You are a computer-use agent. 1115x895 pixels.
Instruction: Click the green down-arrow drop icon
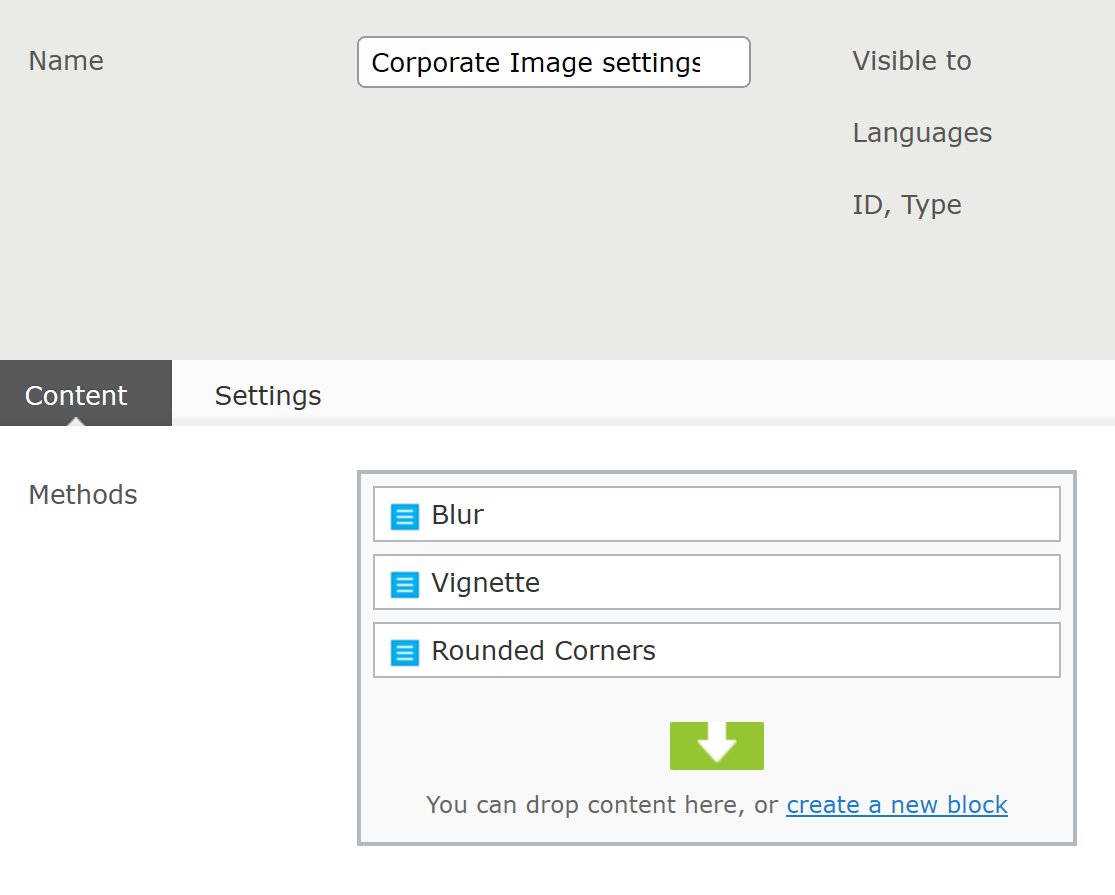click(716, 746)
